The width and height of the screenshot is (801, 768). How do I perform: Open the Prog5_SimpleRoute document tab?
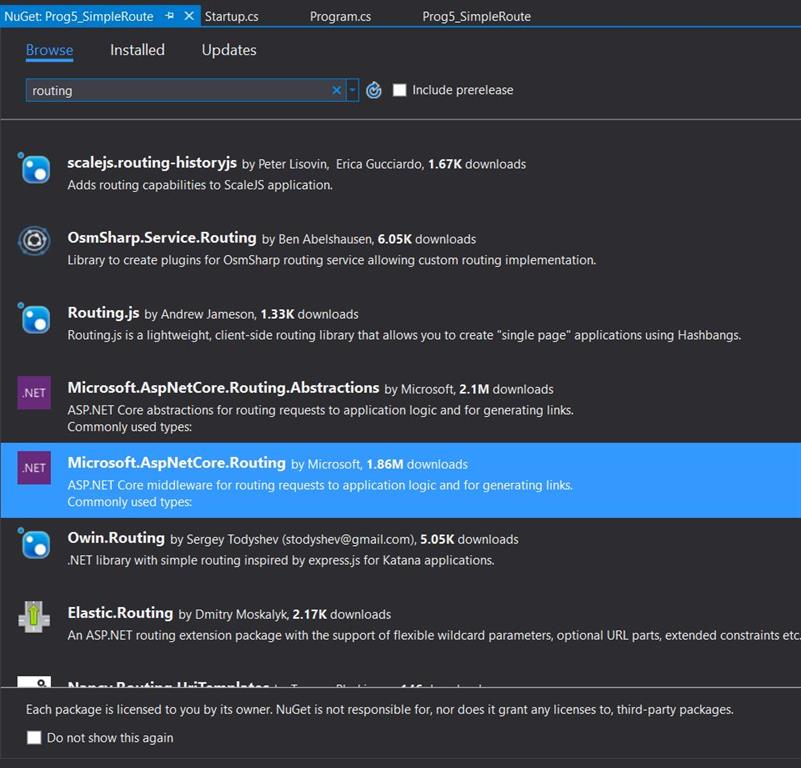(477, 16)
